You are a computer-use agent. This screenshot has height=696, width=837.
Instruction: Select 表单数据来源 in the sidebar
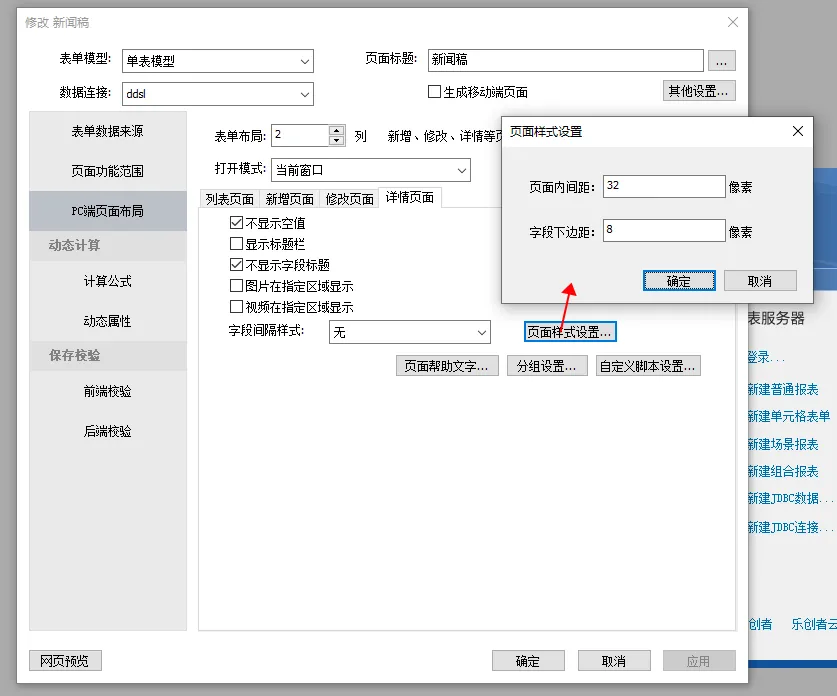tap(107, 131)
